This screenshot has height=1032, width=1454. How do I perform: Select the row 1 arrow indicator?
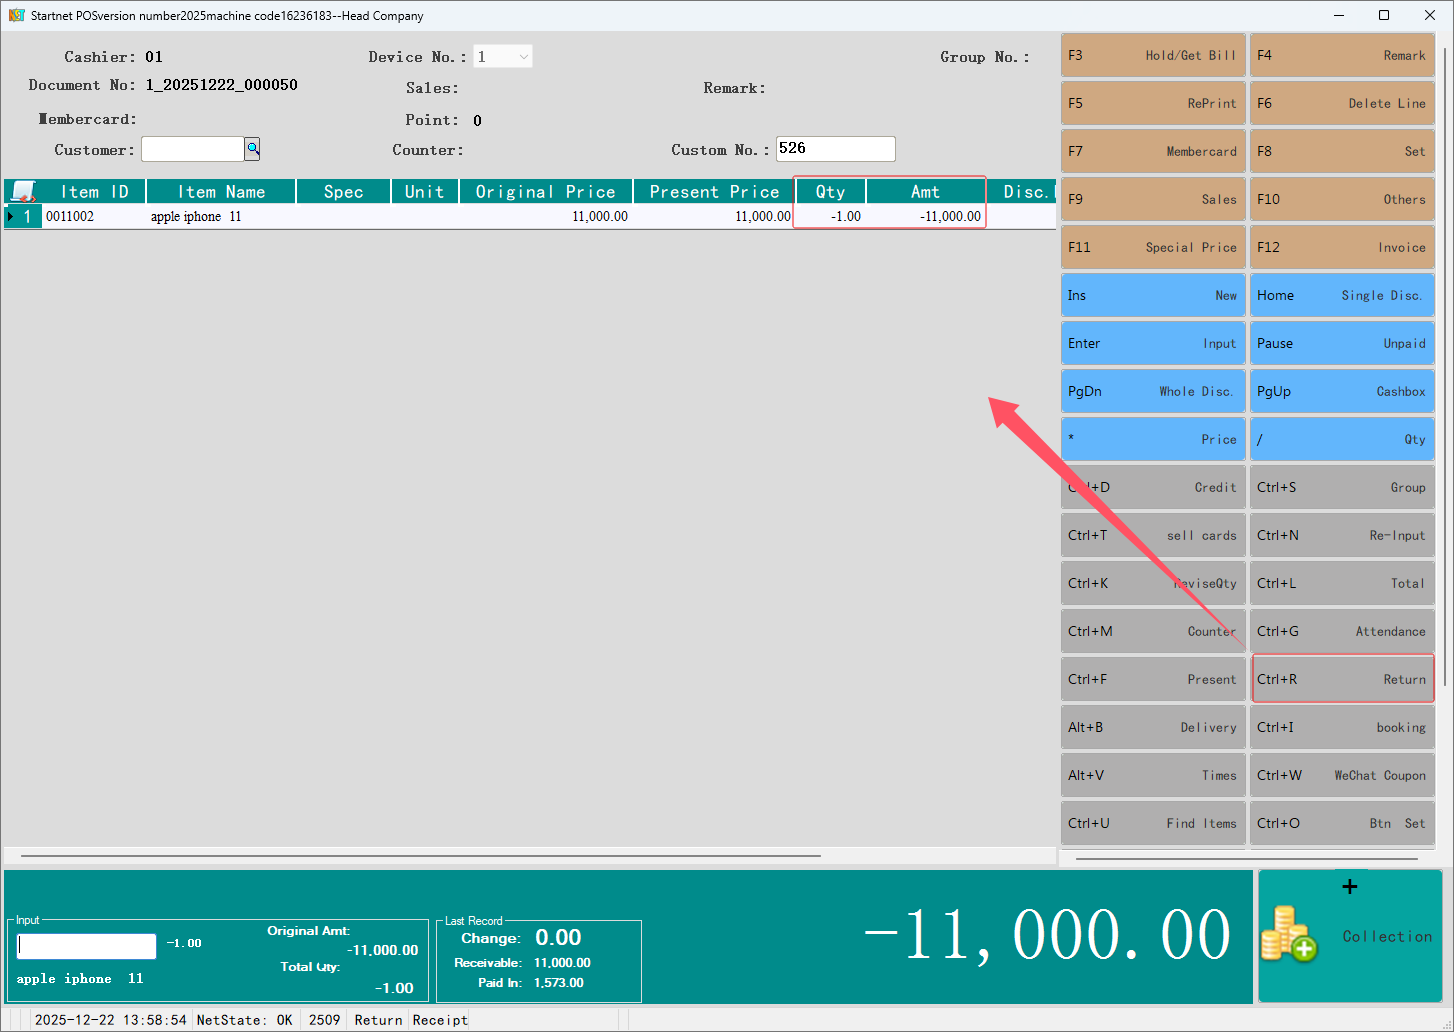(x=11, y=217)
